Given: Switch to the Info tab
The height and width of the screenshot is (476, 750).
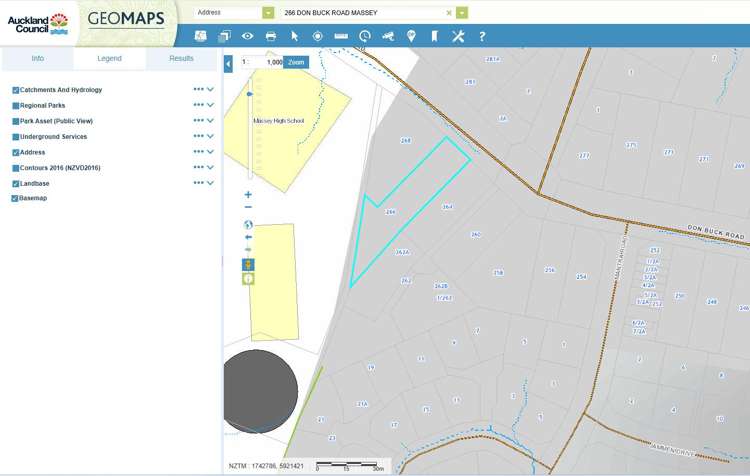Looking at the screenshot, I should point(37,59).
